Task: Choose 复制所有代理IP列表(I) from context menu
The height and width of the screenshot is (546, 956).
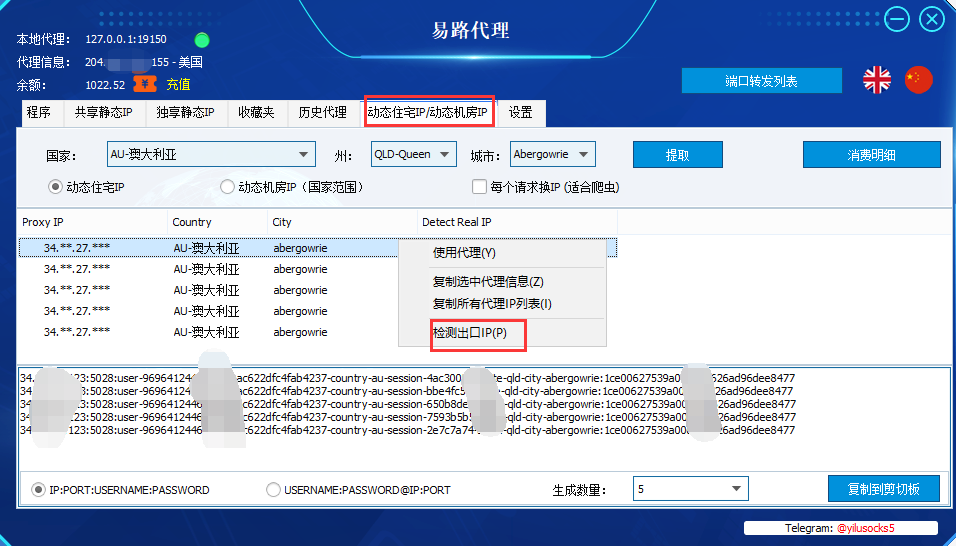Action: pos(502,303)
